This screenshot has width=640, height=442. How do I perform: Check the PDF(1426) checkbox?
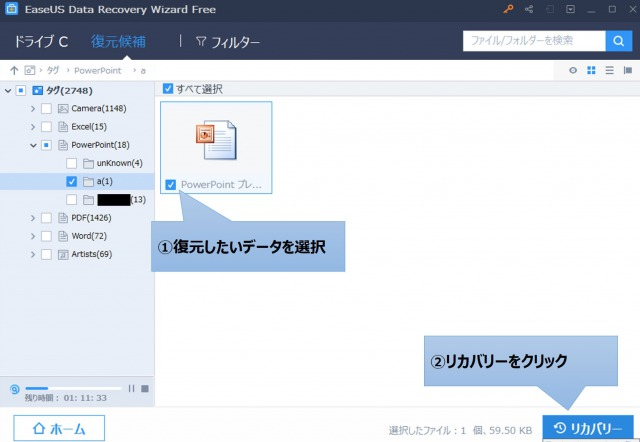coord(47,218)
